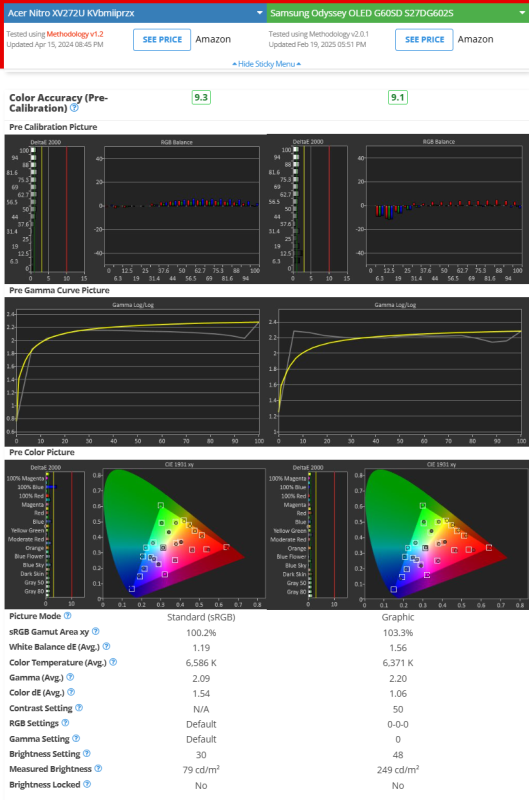Enlarge Acer CIE 1931 xy color picture
This screenshot has height=800, width=529.
point(136,535)
